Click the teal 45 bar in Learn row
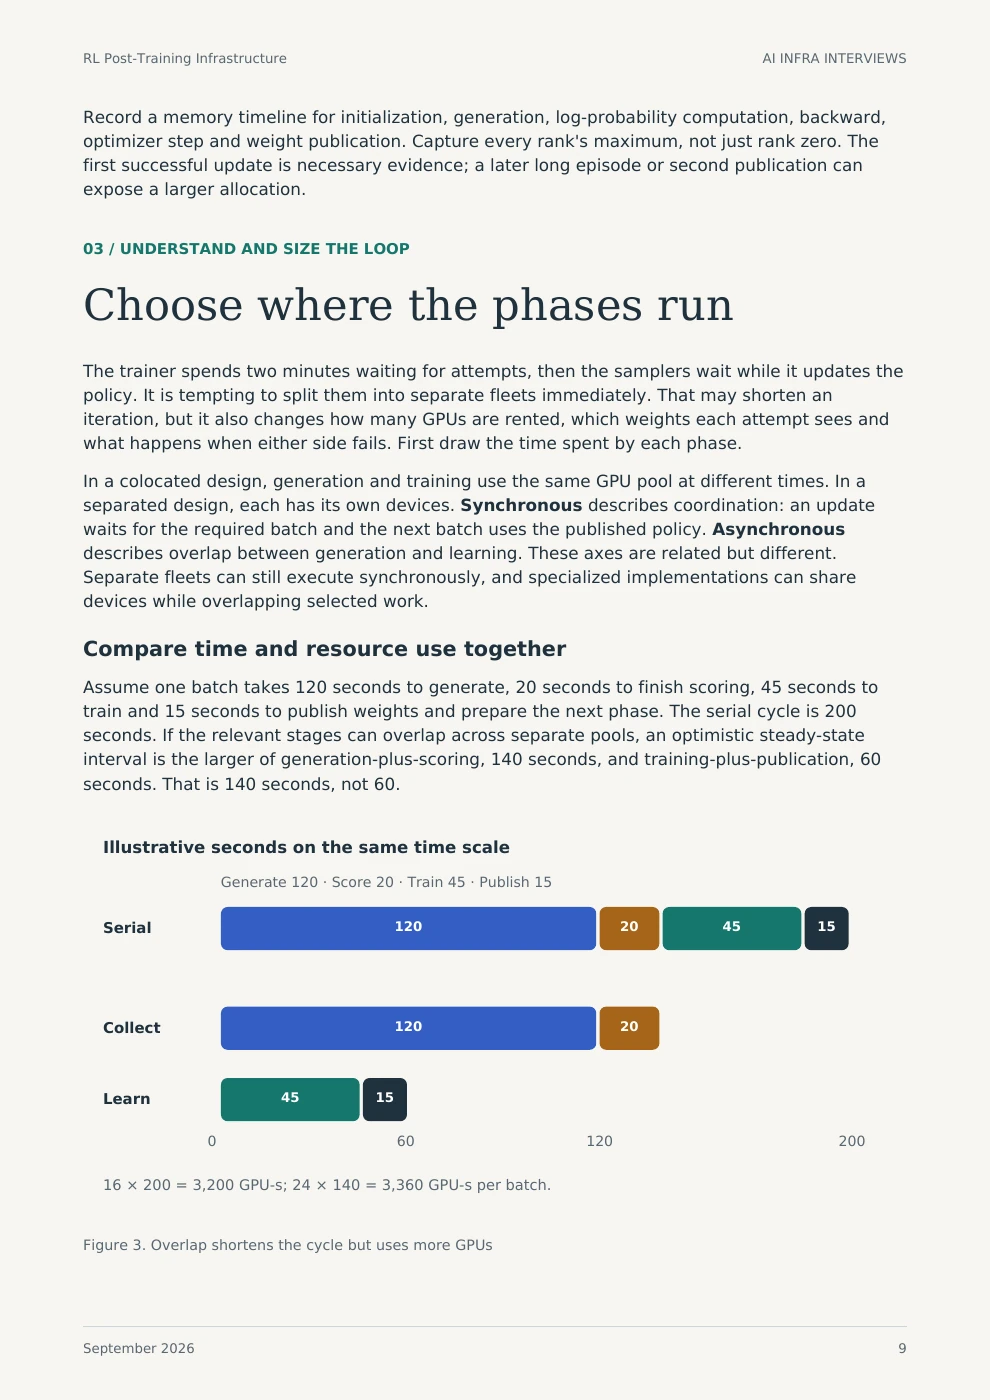The image size is (990, 1400). coord(290,1099)
